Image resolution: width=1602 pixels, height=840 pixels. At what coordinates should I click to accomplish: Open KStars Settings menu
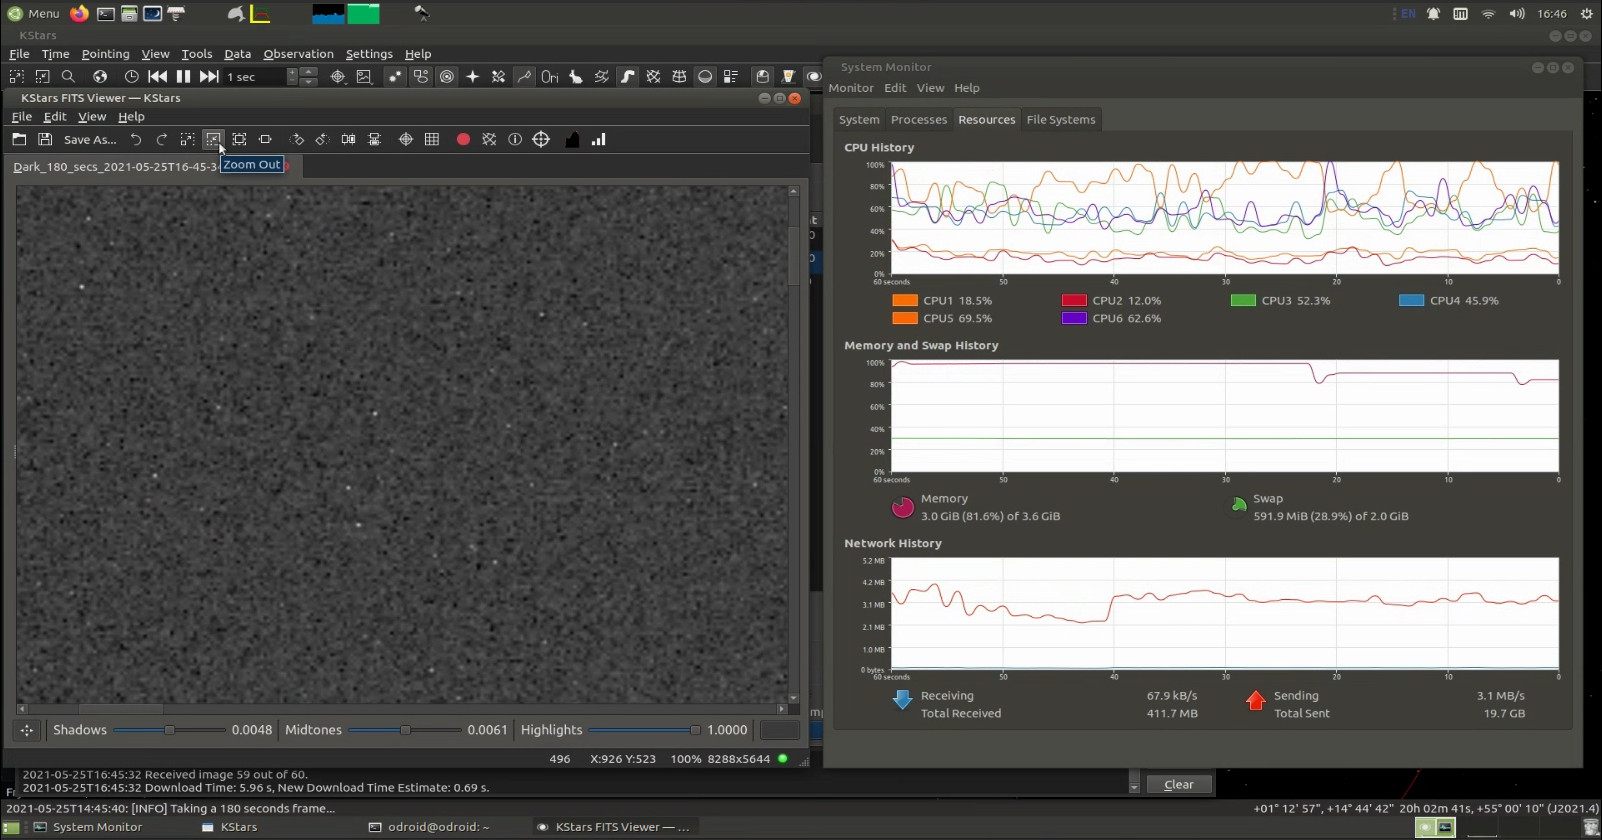tap(369, 54)
